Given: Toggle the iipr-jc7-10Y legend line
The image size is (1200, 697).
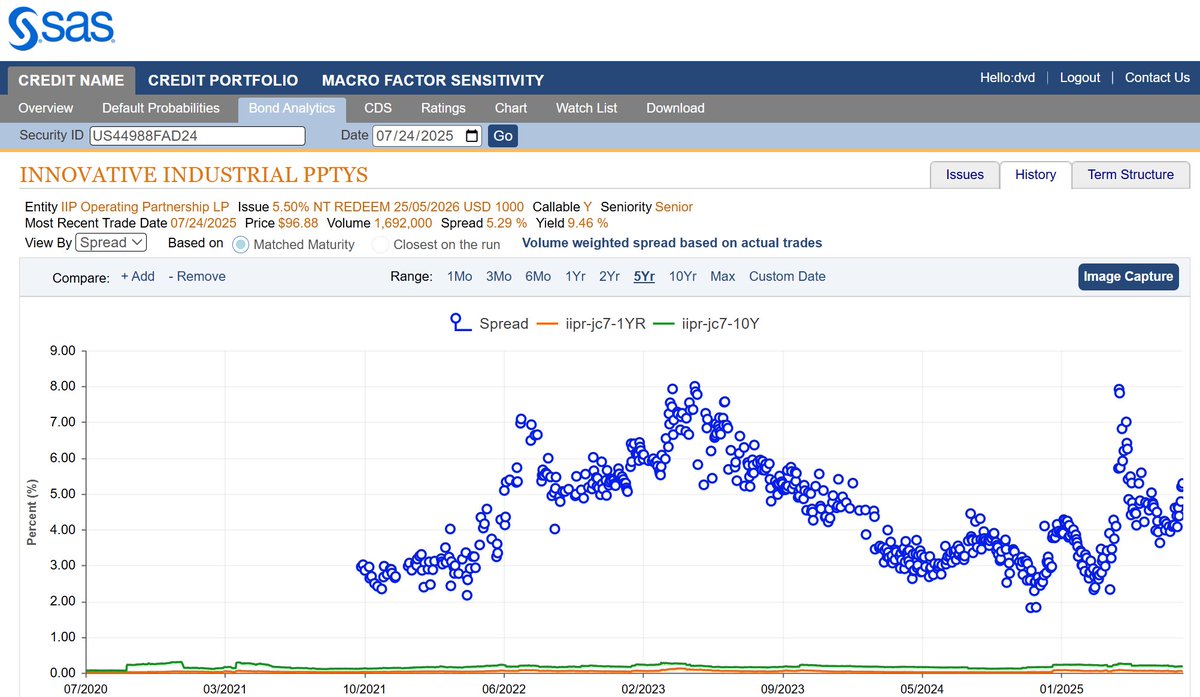Looking at the screenshot, I should tap(665, 323).
